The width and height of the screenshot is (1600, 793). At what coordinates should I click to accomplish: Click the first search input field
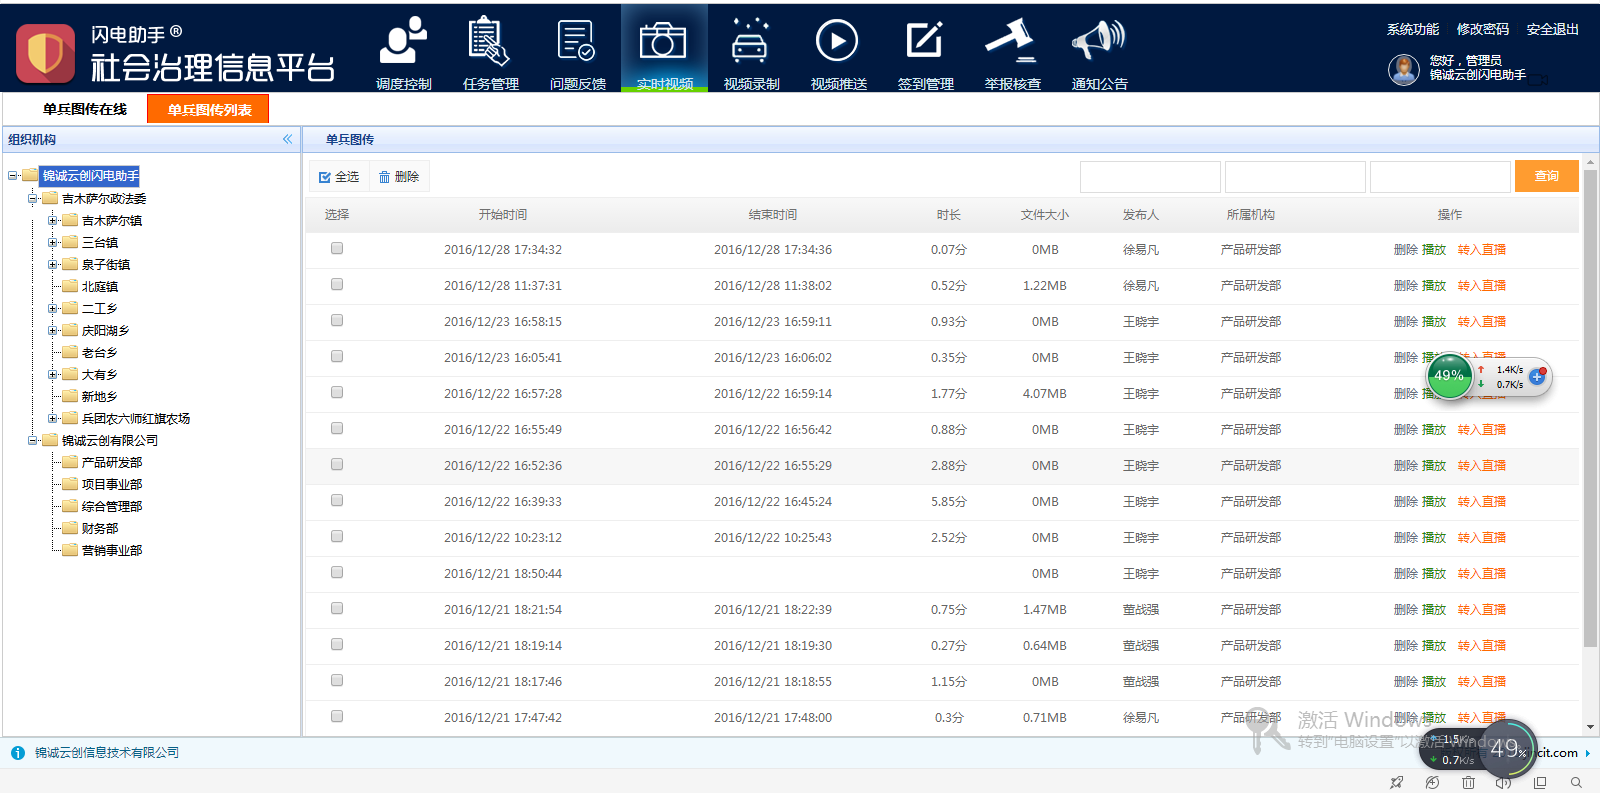pos(1150,177)
